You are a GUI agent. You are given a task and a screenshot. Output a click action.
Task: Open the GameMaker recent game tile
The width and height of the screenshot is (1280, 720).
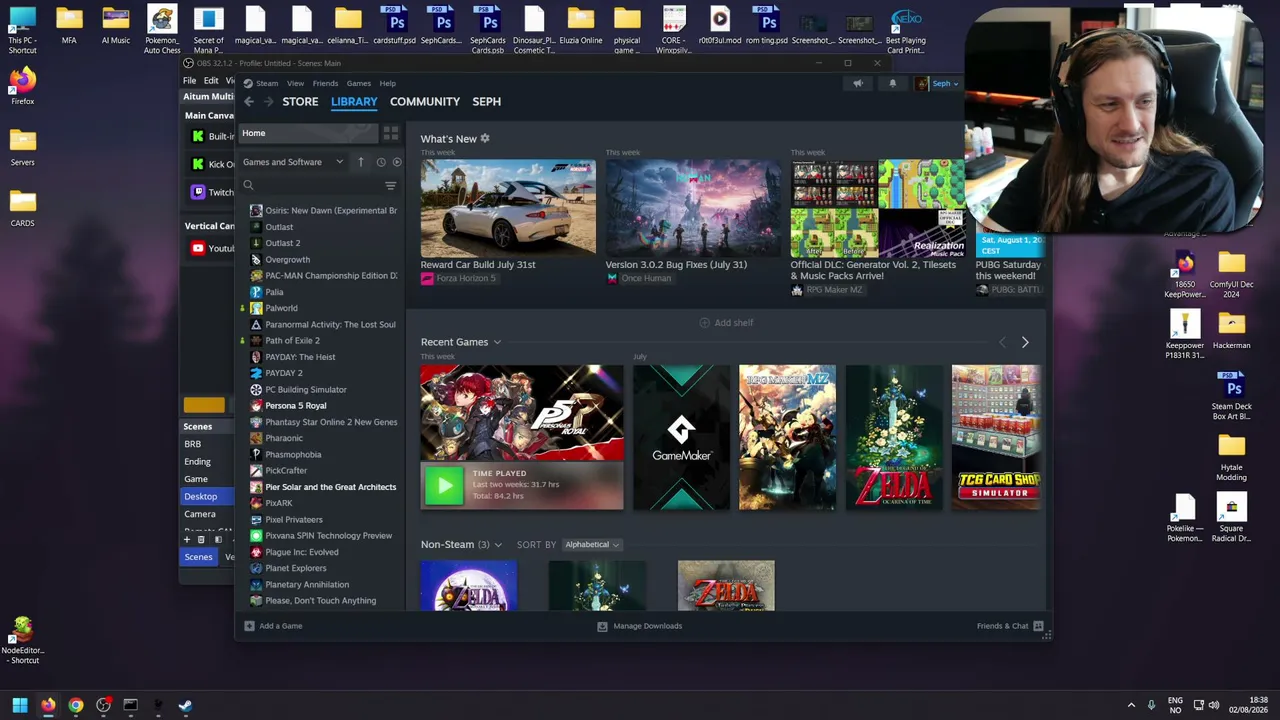pos(681,438)
